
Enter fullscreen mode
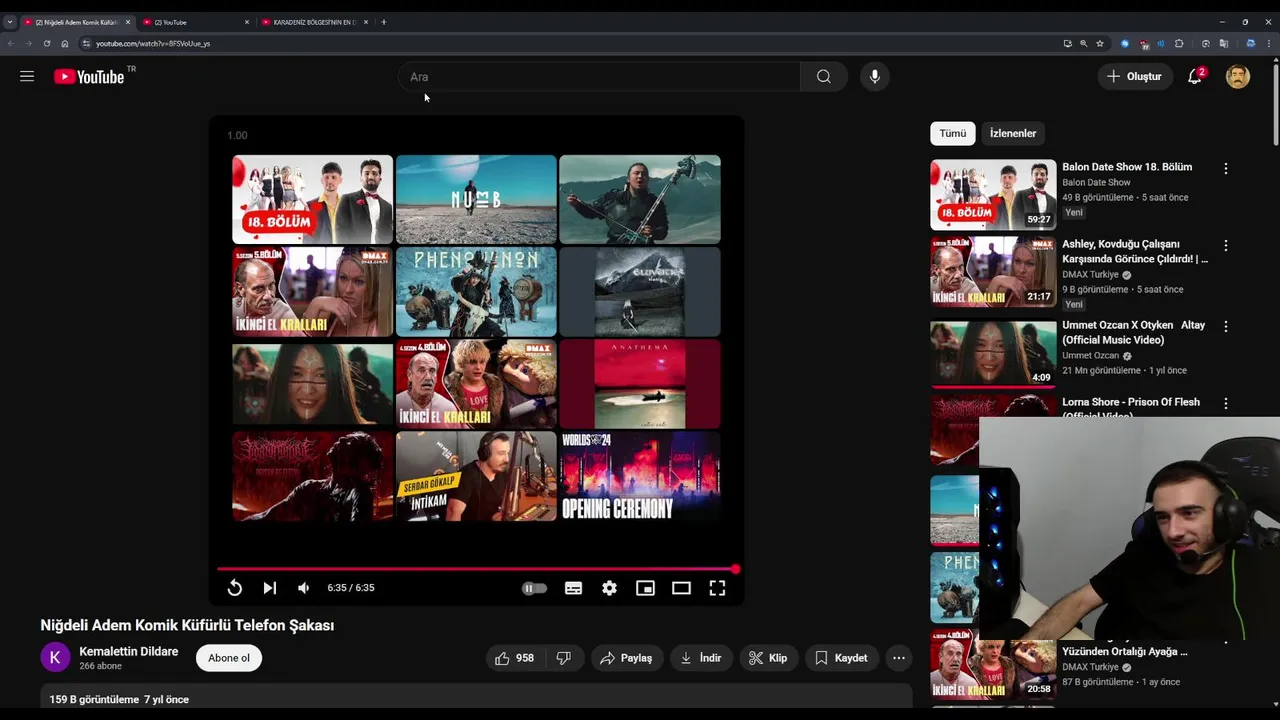717,588
